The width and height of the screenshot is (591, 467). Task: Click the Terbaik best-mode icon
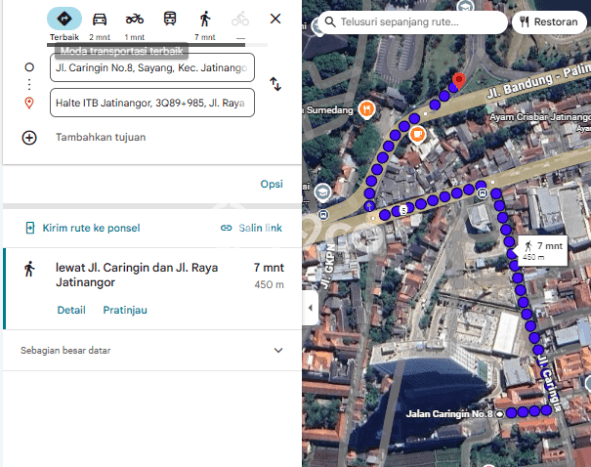[x=64, y=18]
